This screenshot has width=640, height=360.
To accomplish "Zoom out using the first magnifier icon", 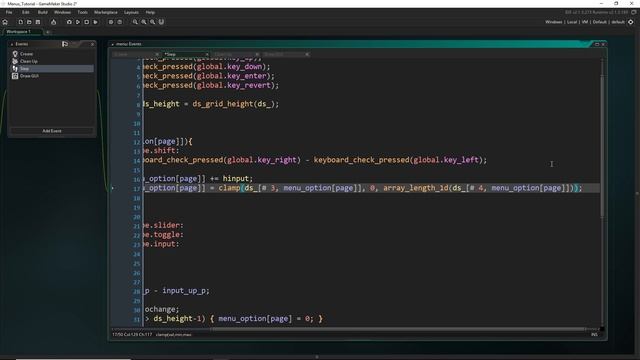I will click(x=135, y=22).
